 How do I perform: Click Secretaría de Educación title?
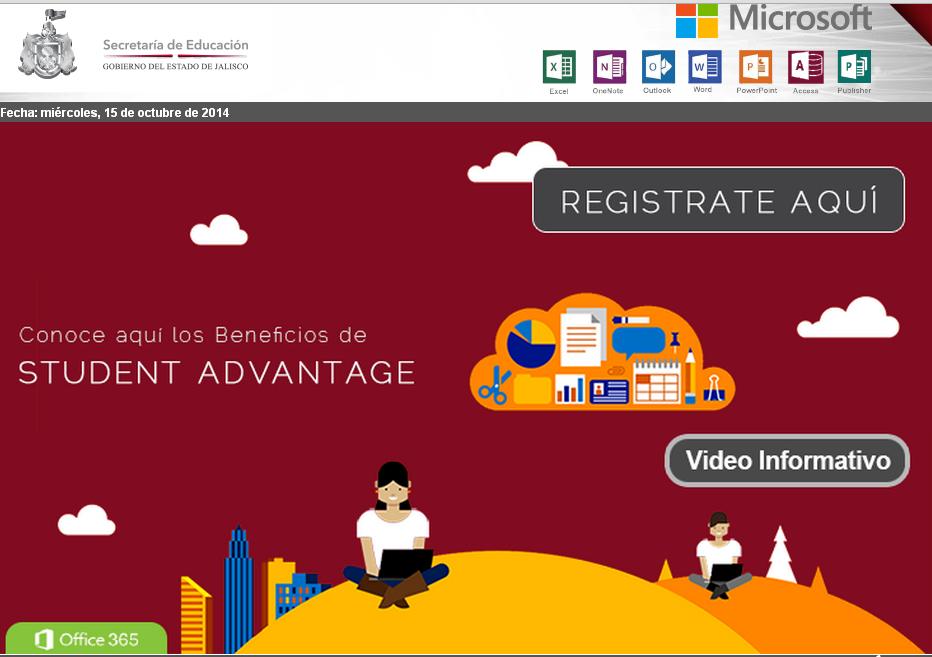[x=175, y=45]
